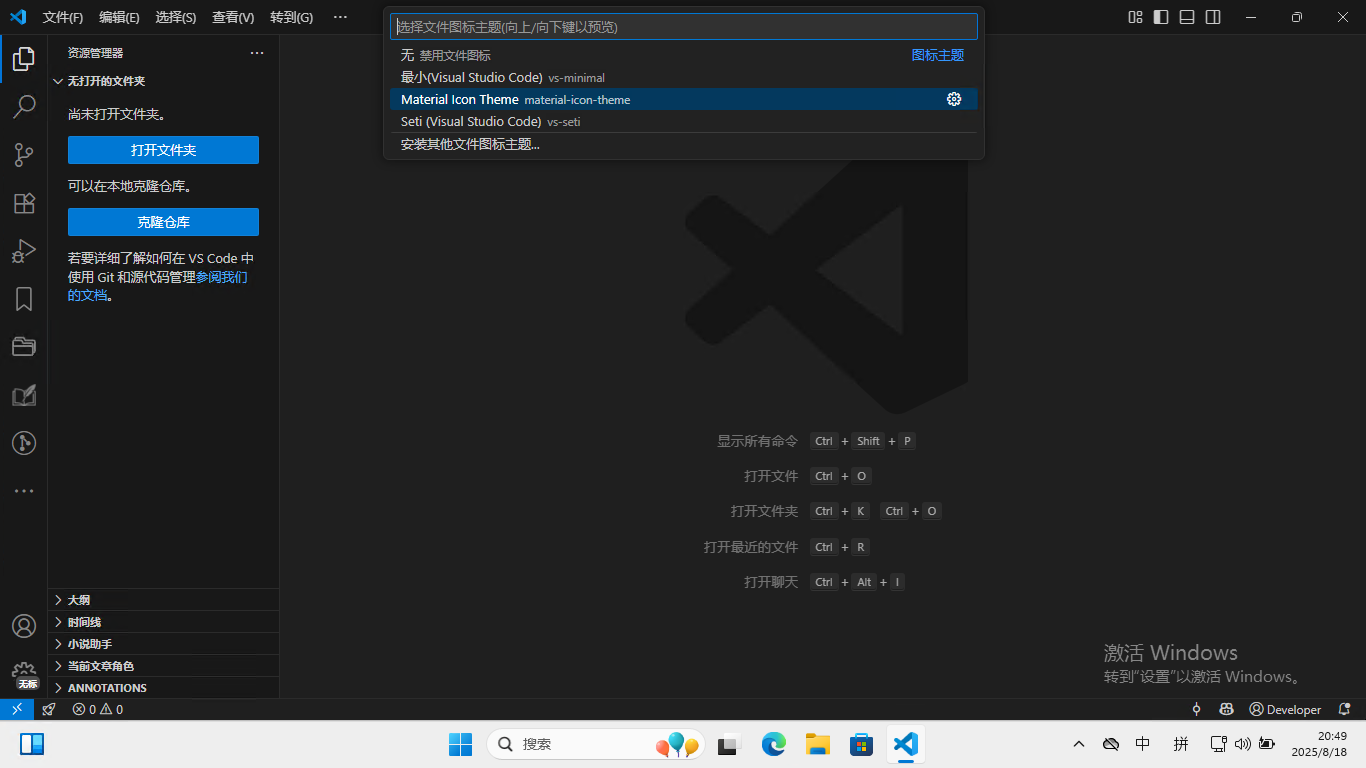This screenshot has width=1366, height=768.
Task: Click the 克隆仓库 button
Action: (x=163, y=222)
